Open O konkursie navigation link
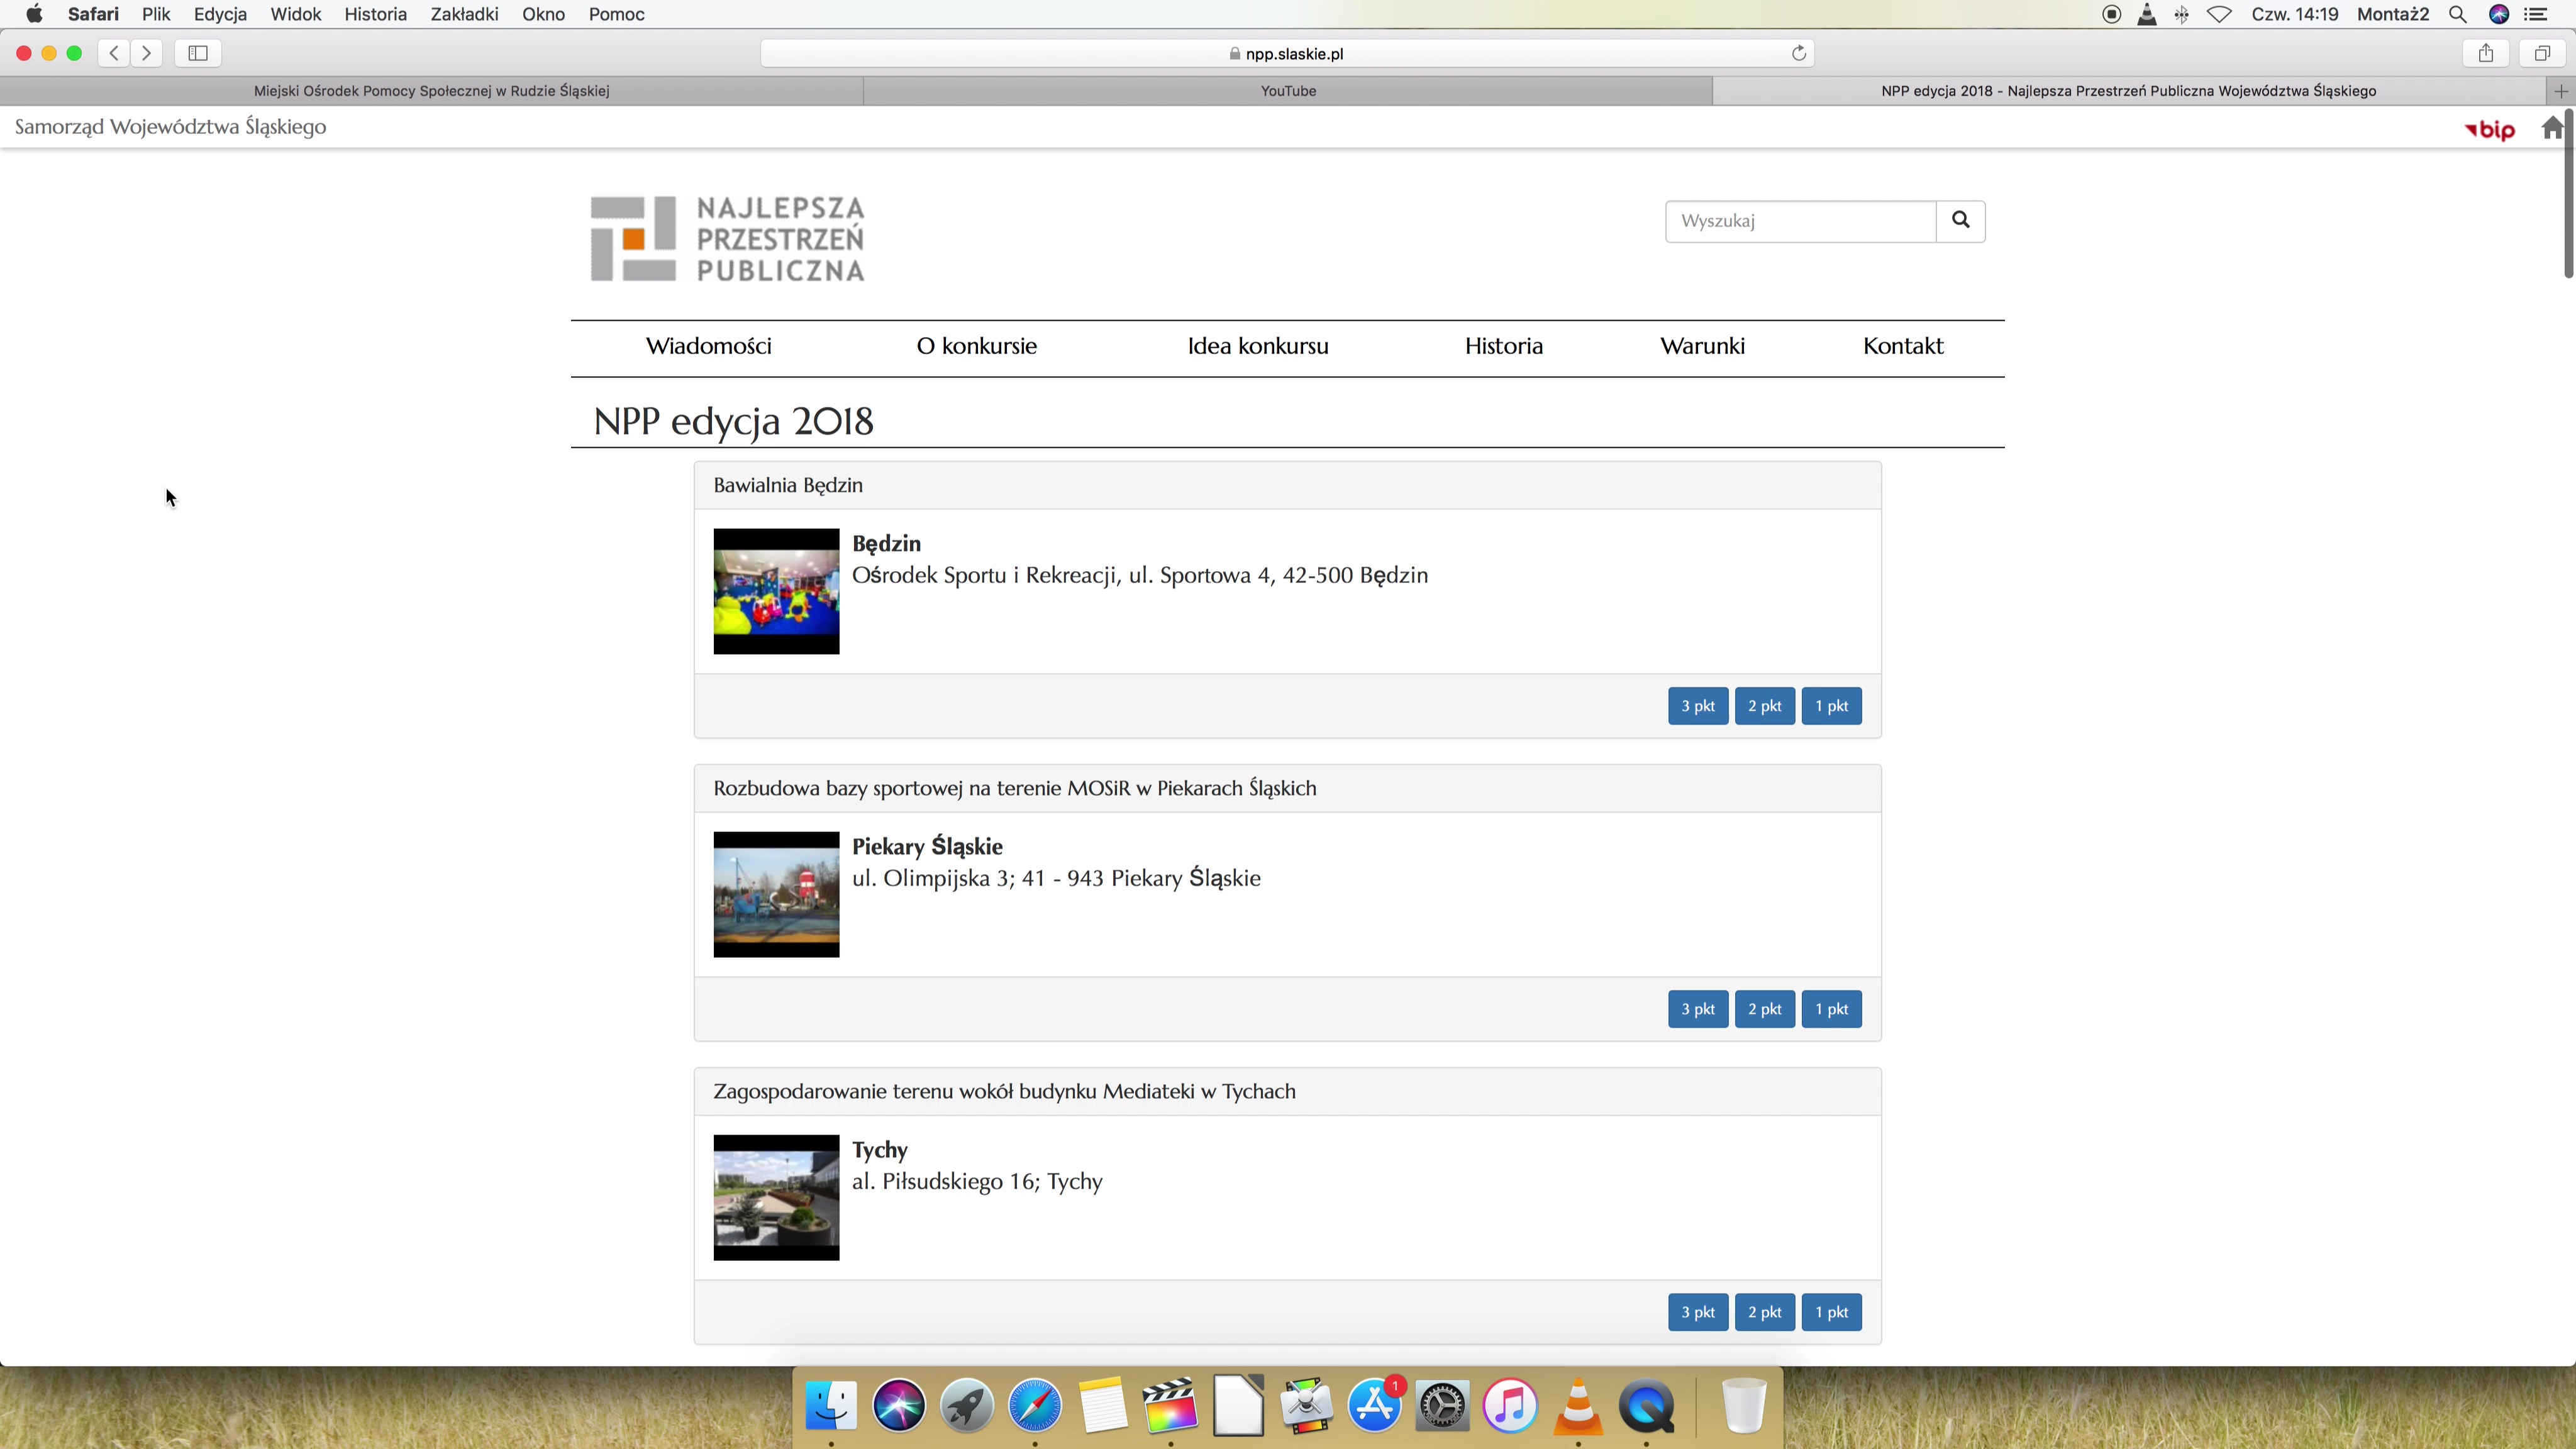This screenshot has height=1449, width=2576. (976, 346)
